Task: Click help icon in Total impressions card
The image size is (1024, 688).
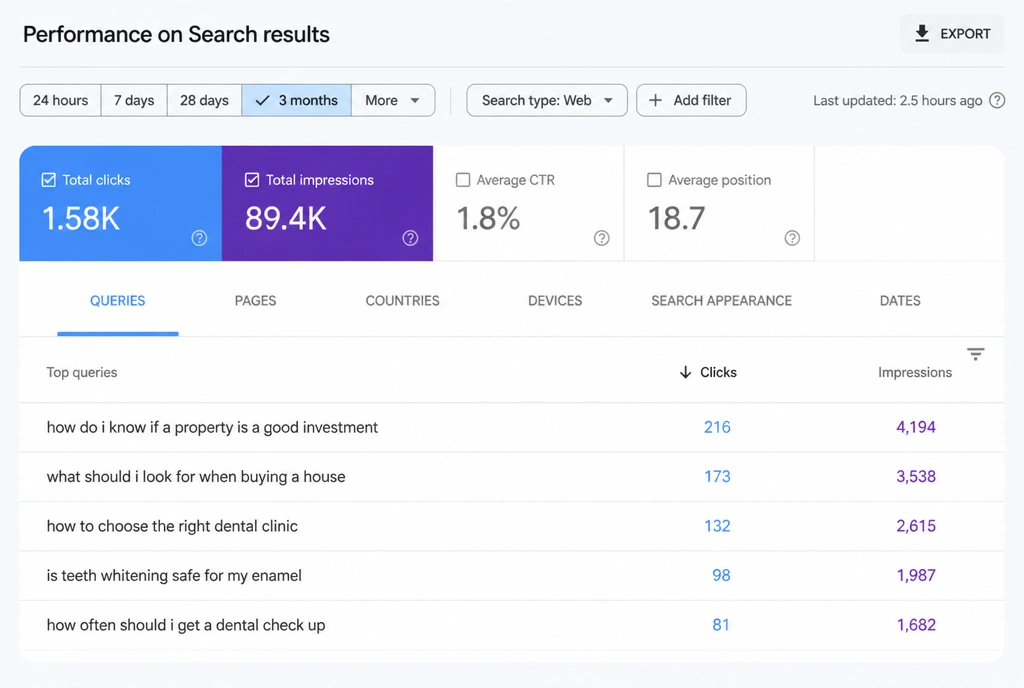Action: tap(410, 238)
